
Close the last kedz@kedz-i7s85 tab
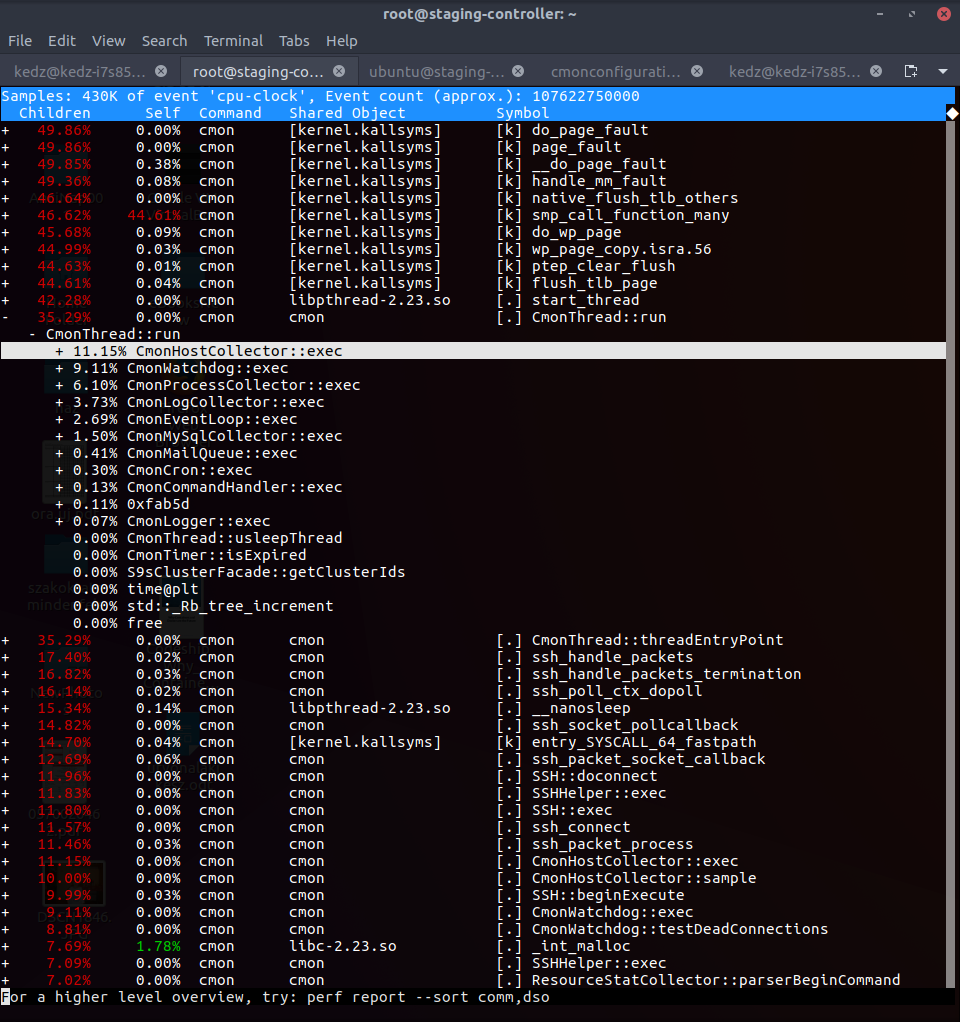[x=876, y=71]
